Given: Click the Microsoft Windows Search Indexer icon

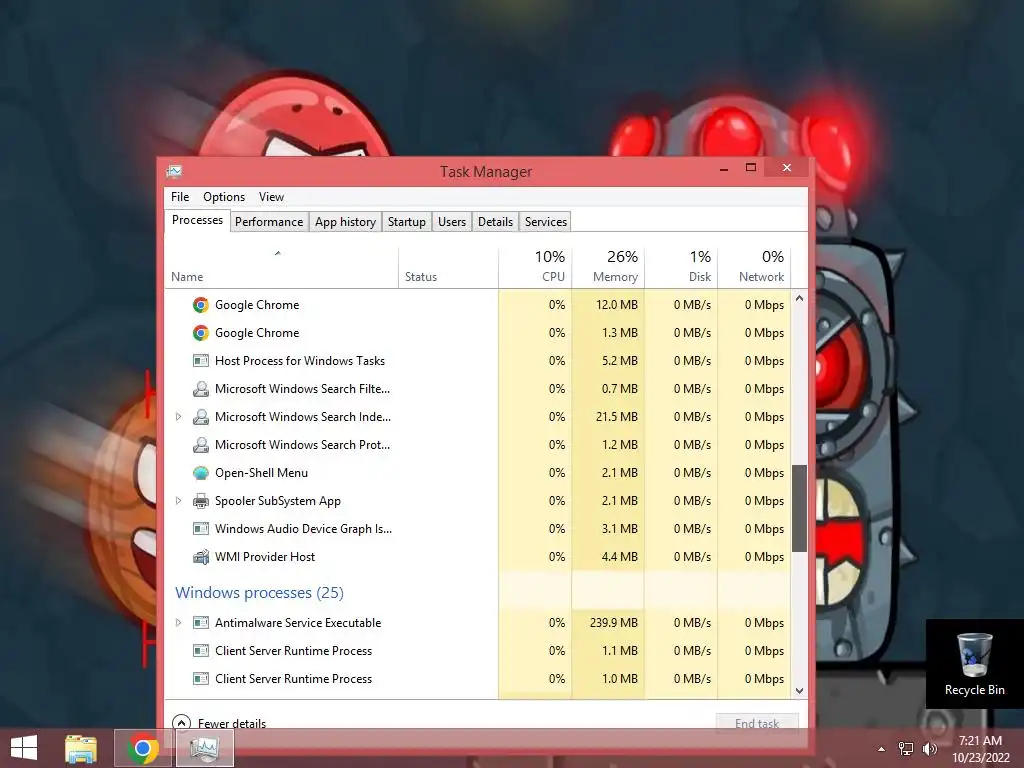Looking at the screenshot, I should pos(200,417).
